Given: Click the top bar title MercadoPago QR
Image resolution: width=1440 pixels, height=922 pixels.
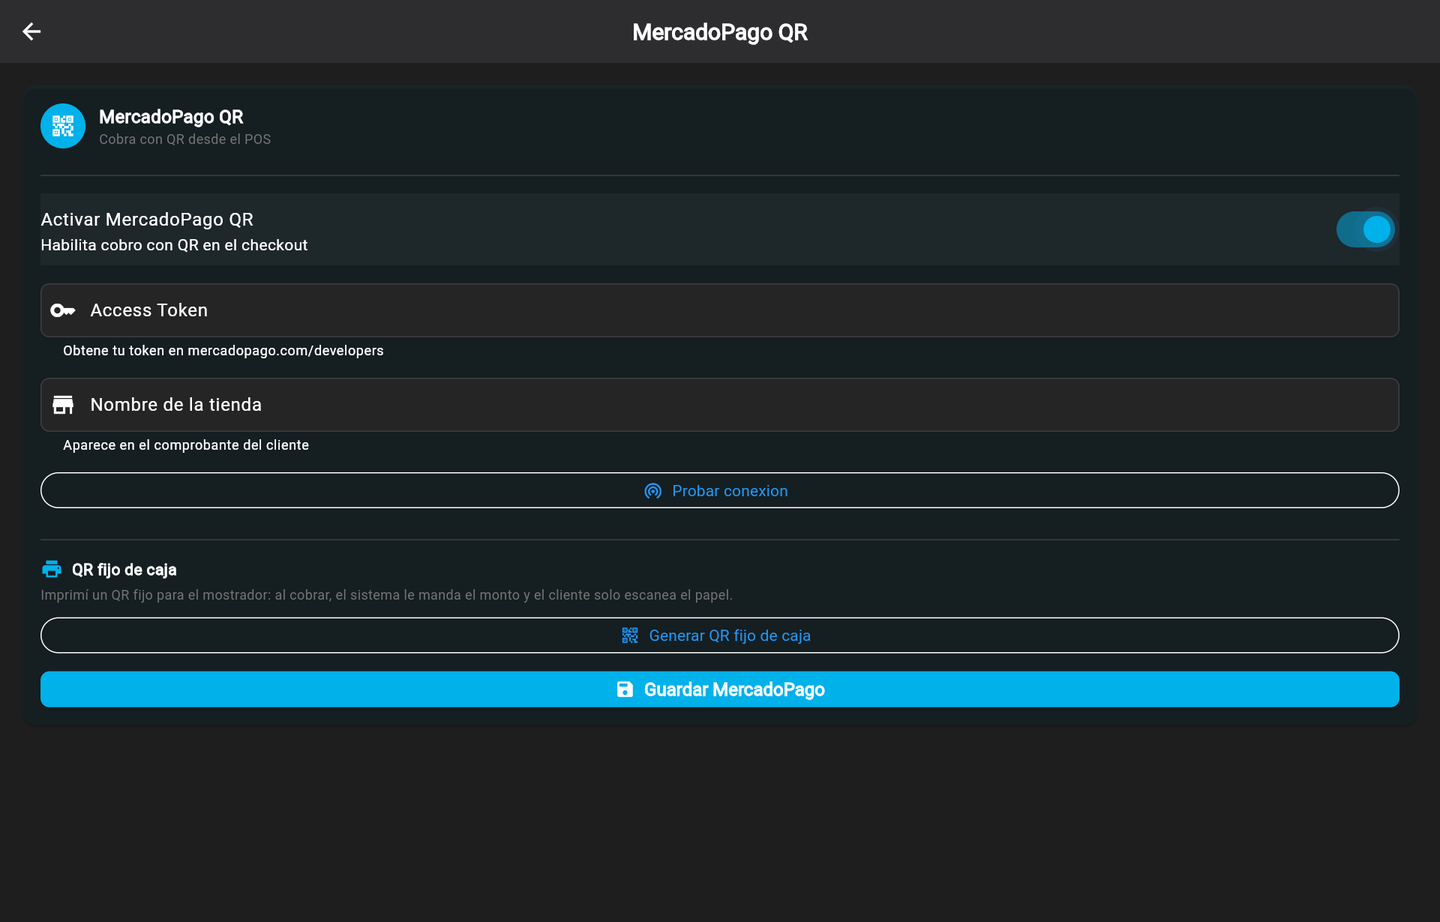Looking at the screenshot, I should click(x=720, y=32).
